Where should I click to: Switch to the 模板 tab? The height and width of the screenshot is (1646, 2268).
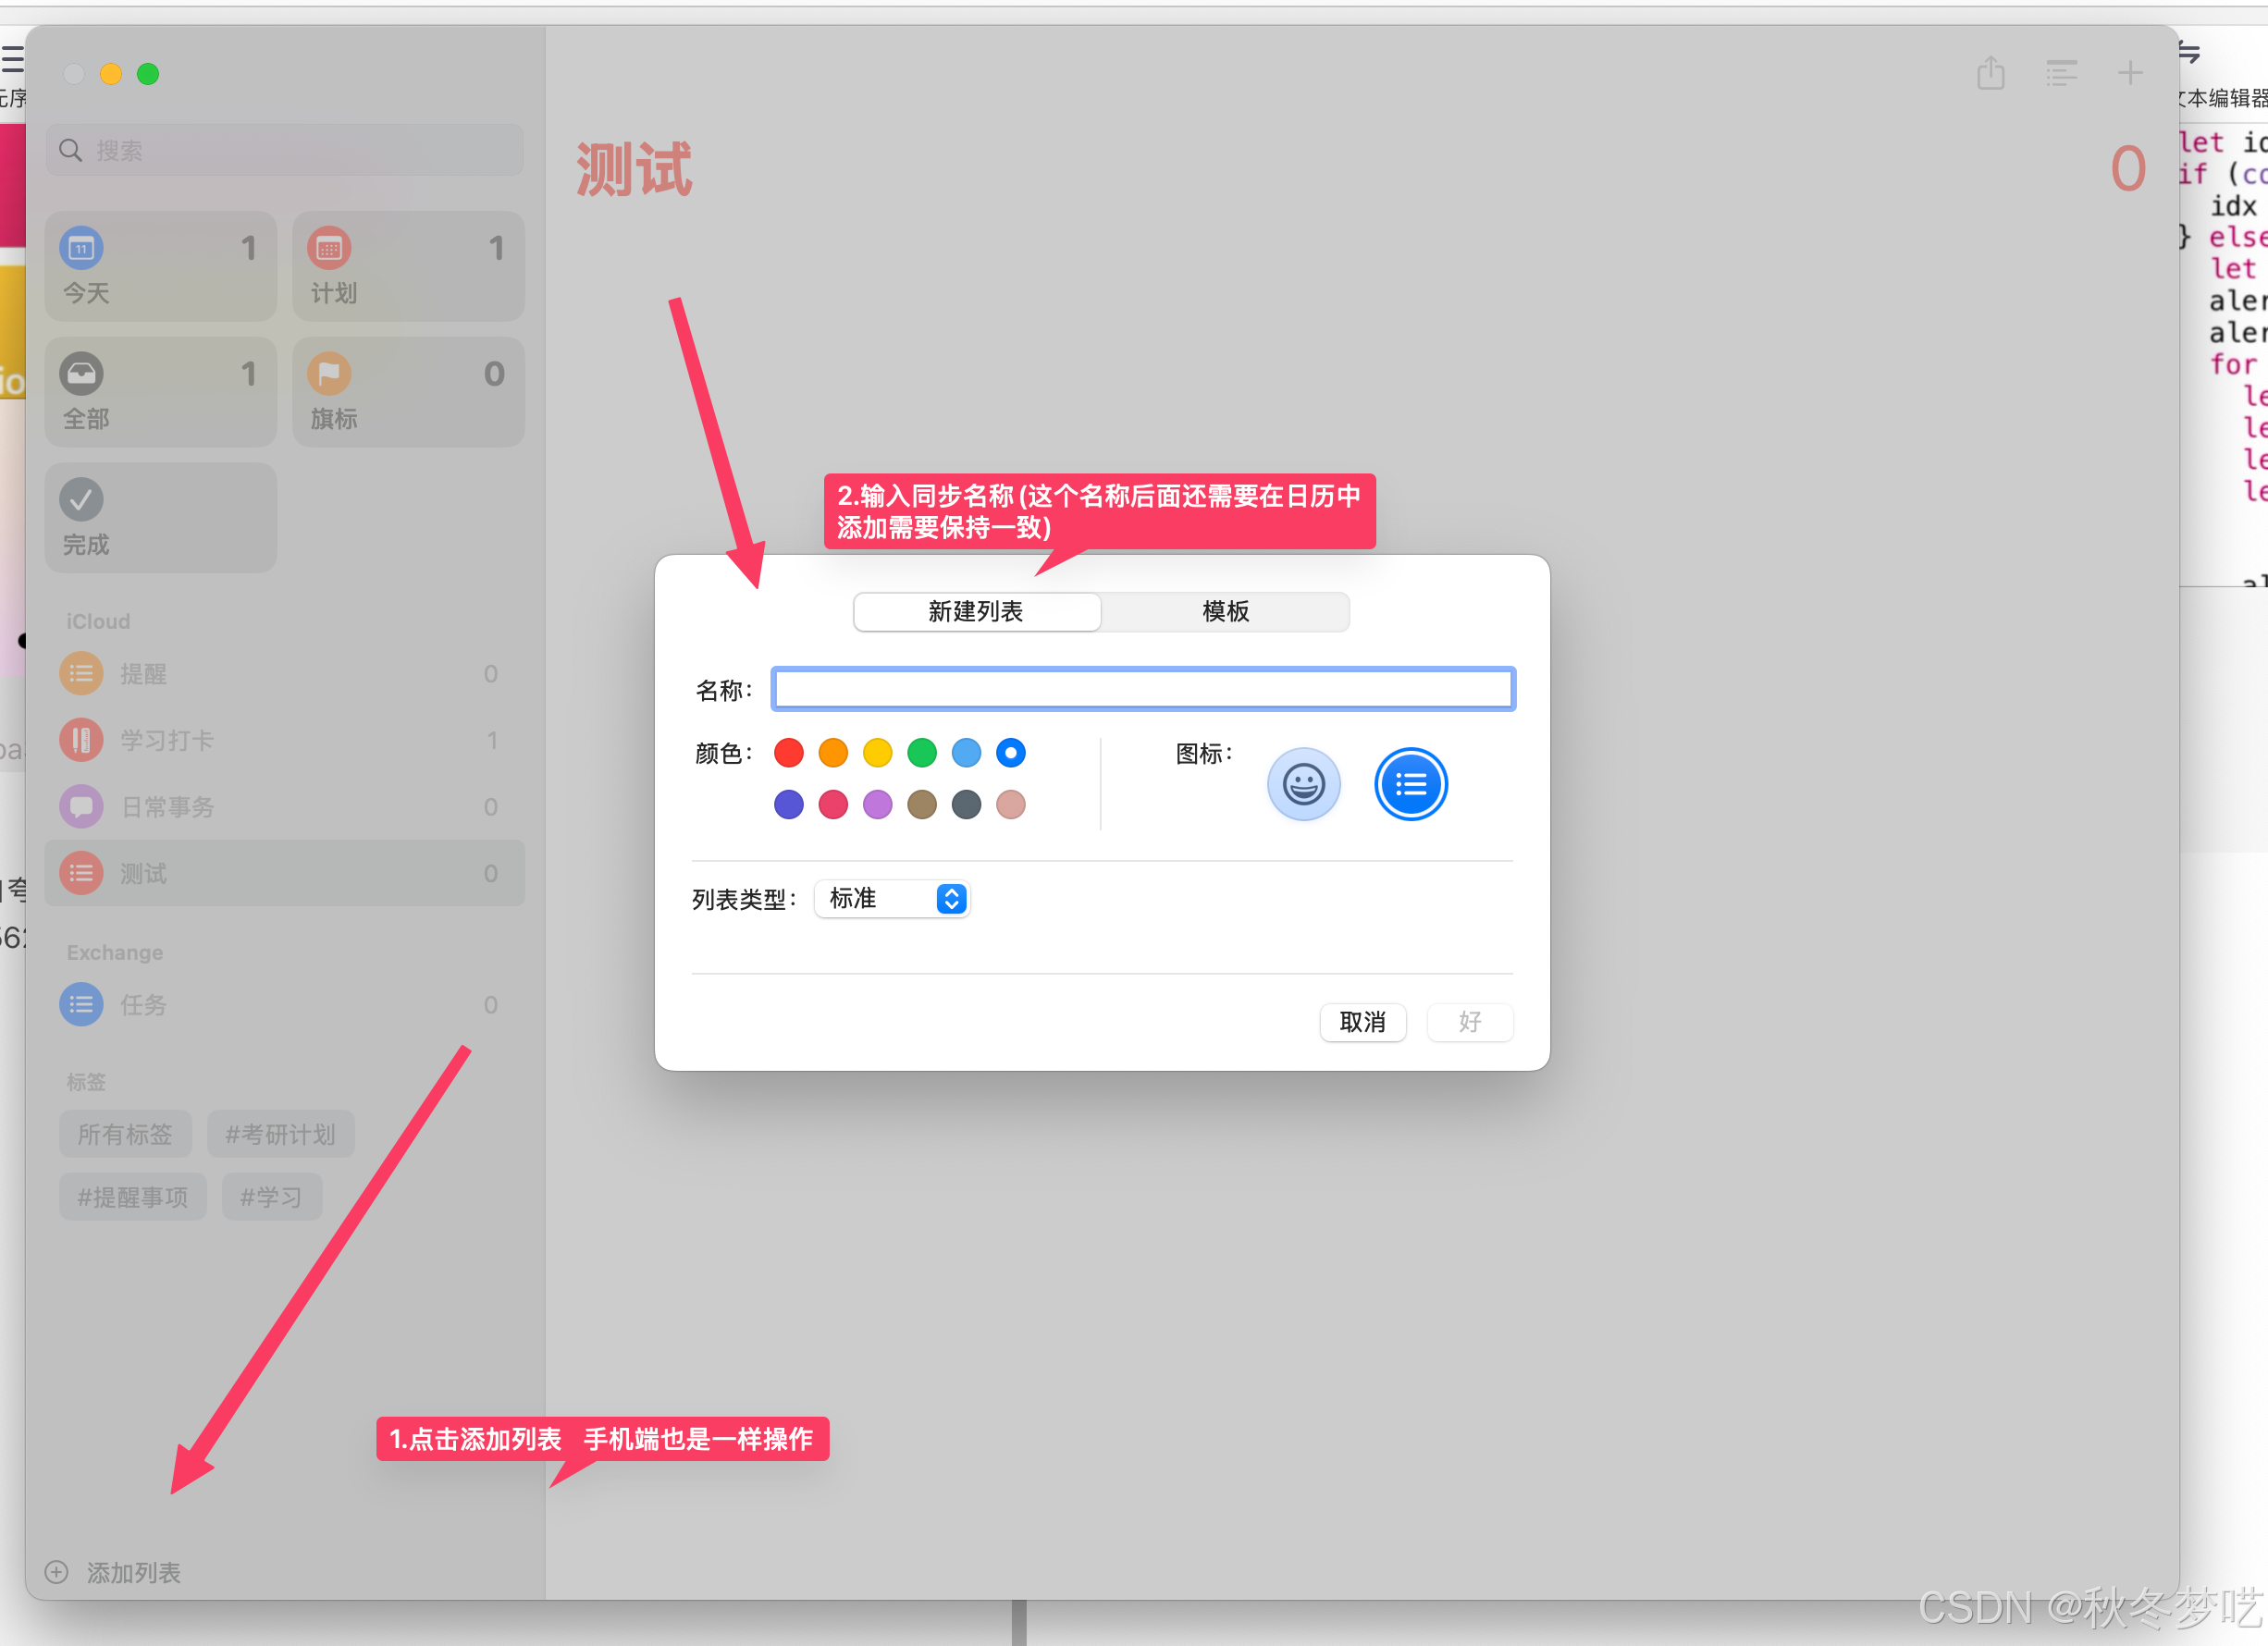click(x=1225, y=612)
